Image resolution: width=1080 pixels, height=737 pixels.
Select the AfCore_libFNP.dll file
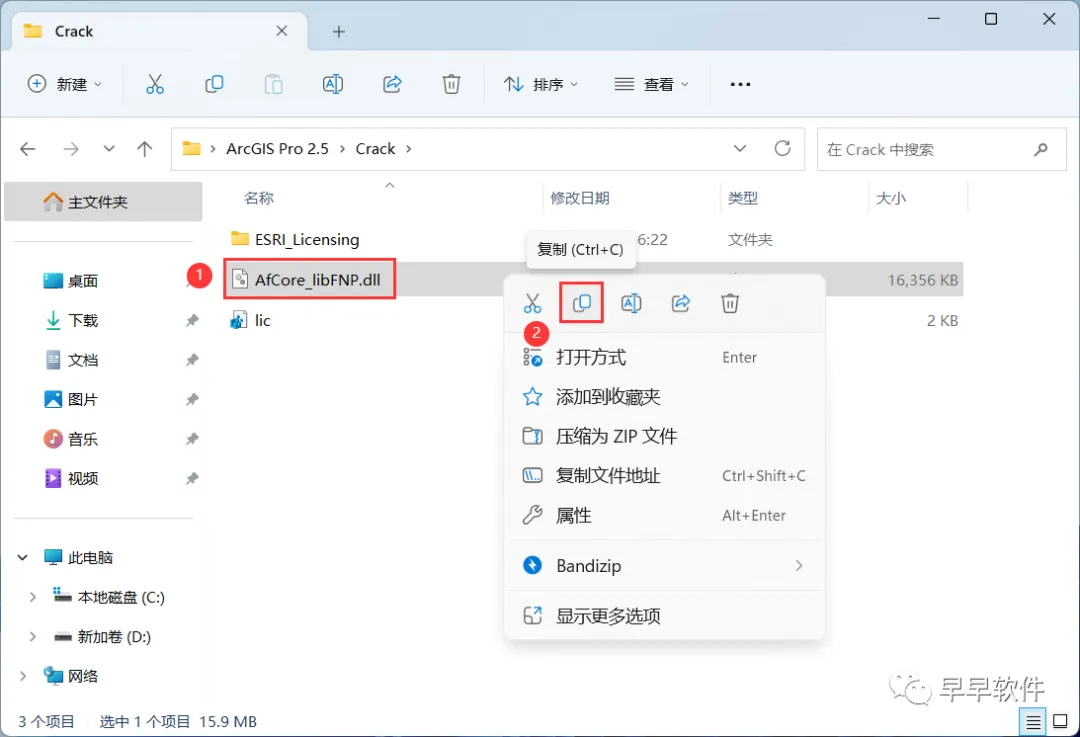click(x=309, y=279)
